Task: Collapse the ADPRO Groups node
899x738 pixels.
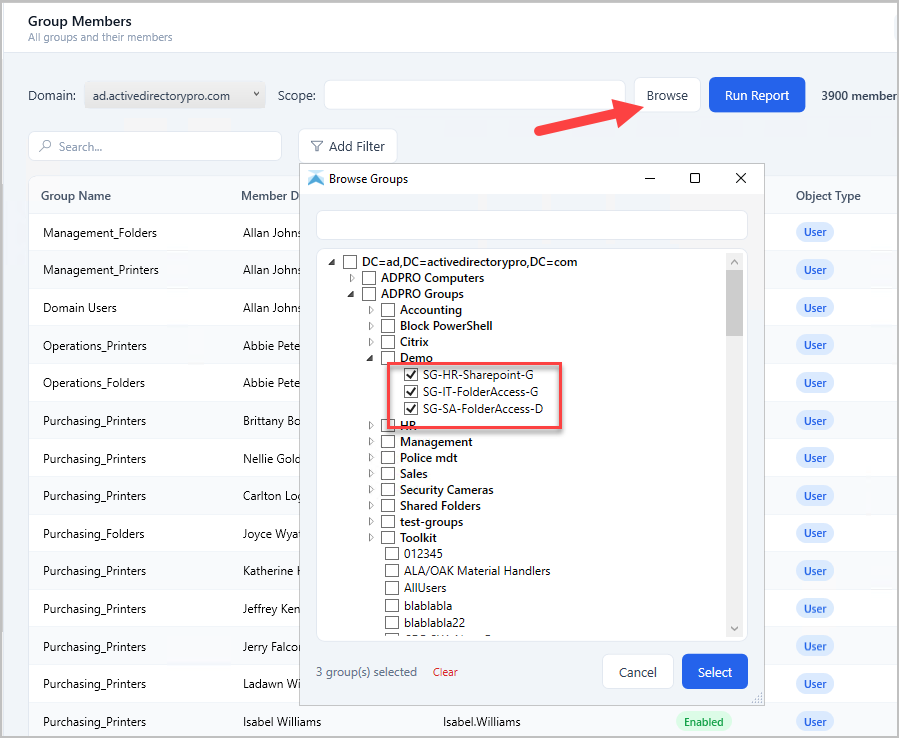Action: coord(351,294)
